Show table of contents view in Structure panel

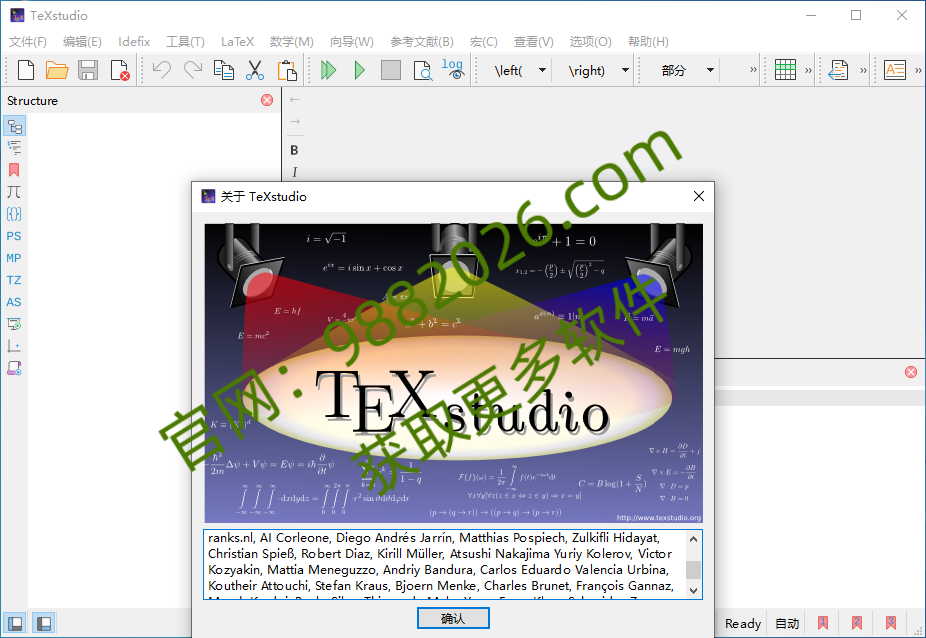pos(14,147)
